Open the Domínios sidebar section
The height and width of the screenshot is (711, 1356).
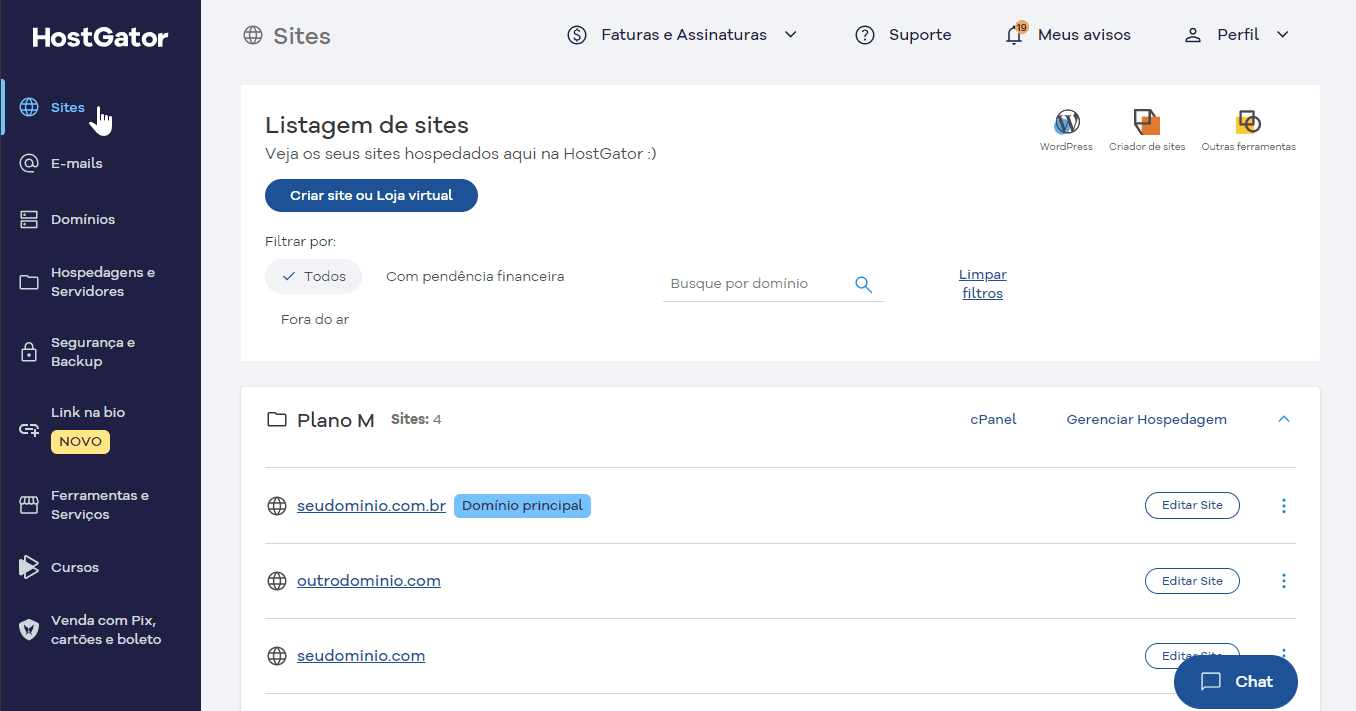83,219
